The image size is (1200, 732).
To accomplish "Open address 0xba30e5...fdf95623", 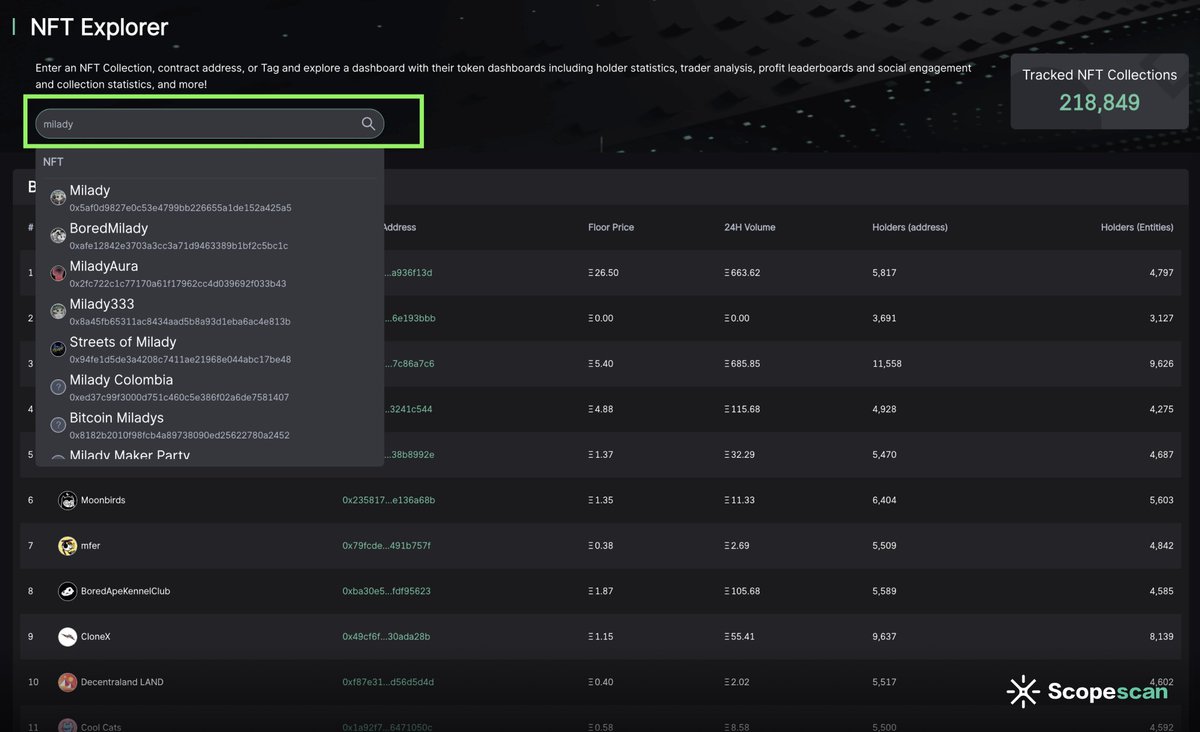I will [387, 591].
